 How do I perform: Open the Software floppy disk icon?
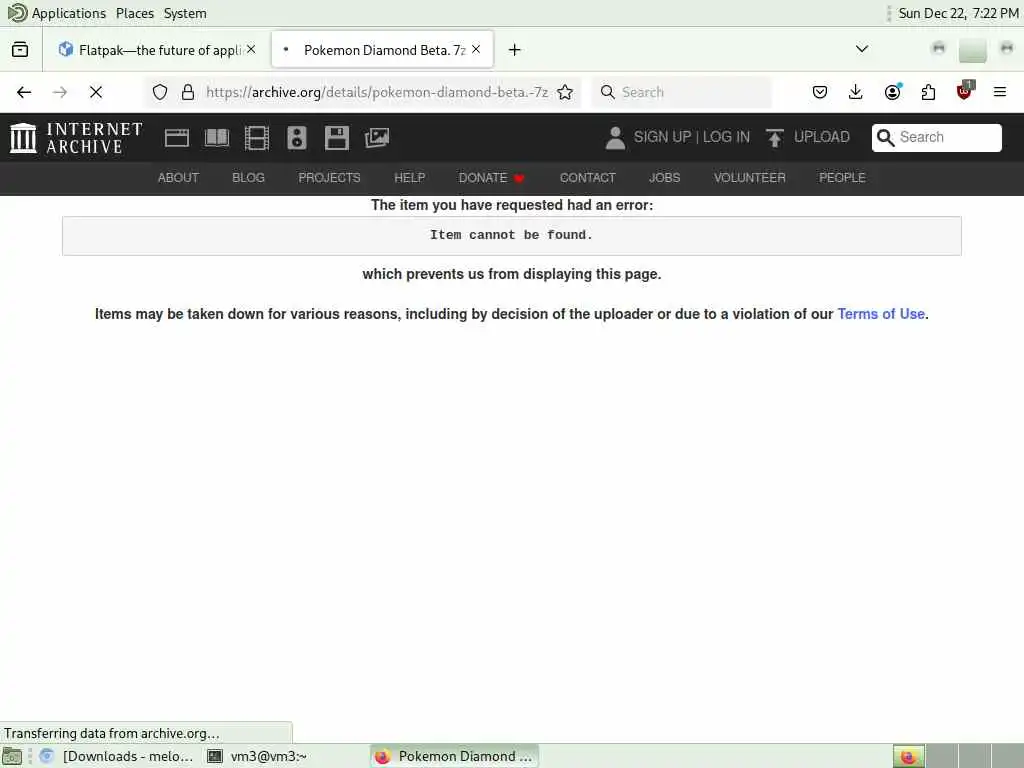[x=337, y=138]
